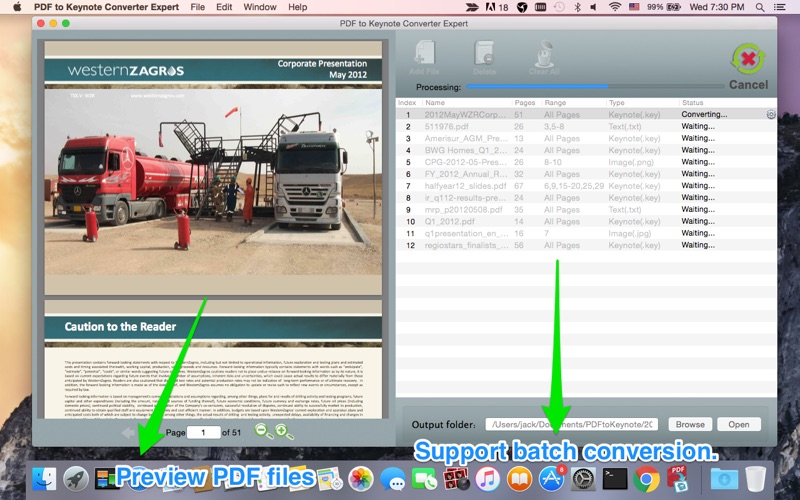Open Google Chrome in the Dock

(x=646, y=479)
